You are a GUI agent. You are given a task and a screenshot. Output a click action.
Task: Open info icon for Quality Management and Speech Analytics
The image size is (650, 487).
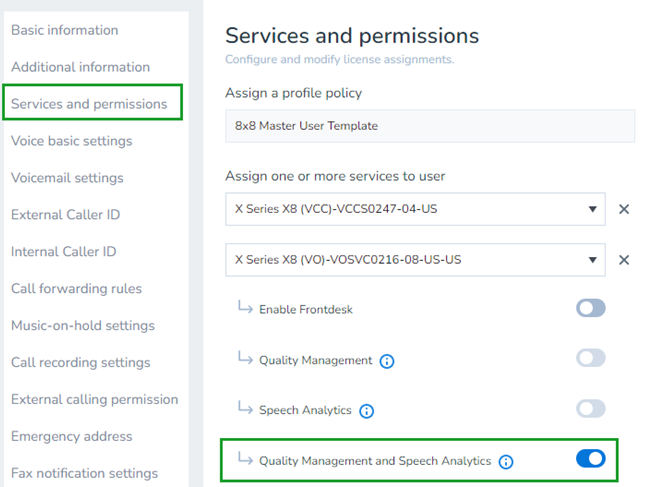506,462
